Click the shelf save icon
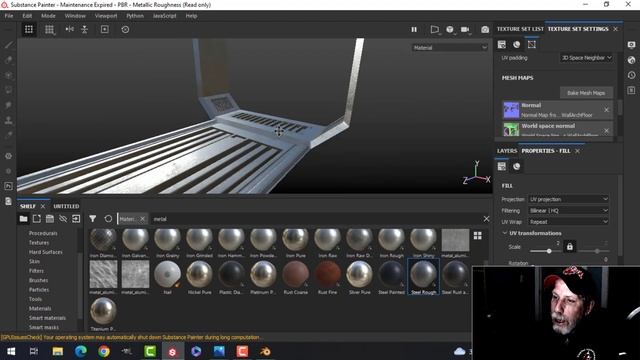640x360 pixels. click(x=50, y=219)
